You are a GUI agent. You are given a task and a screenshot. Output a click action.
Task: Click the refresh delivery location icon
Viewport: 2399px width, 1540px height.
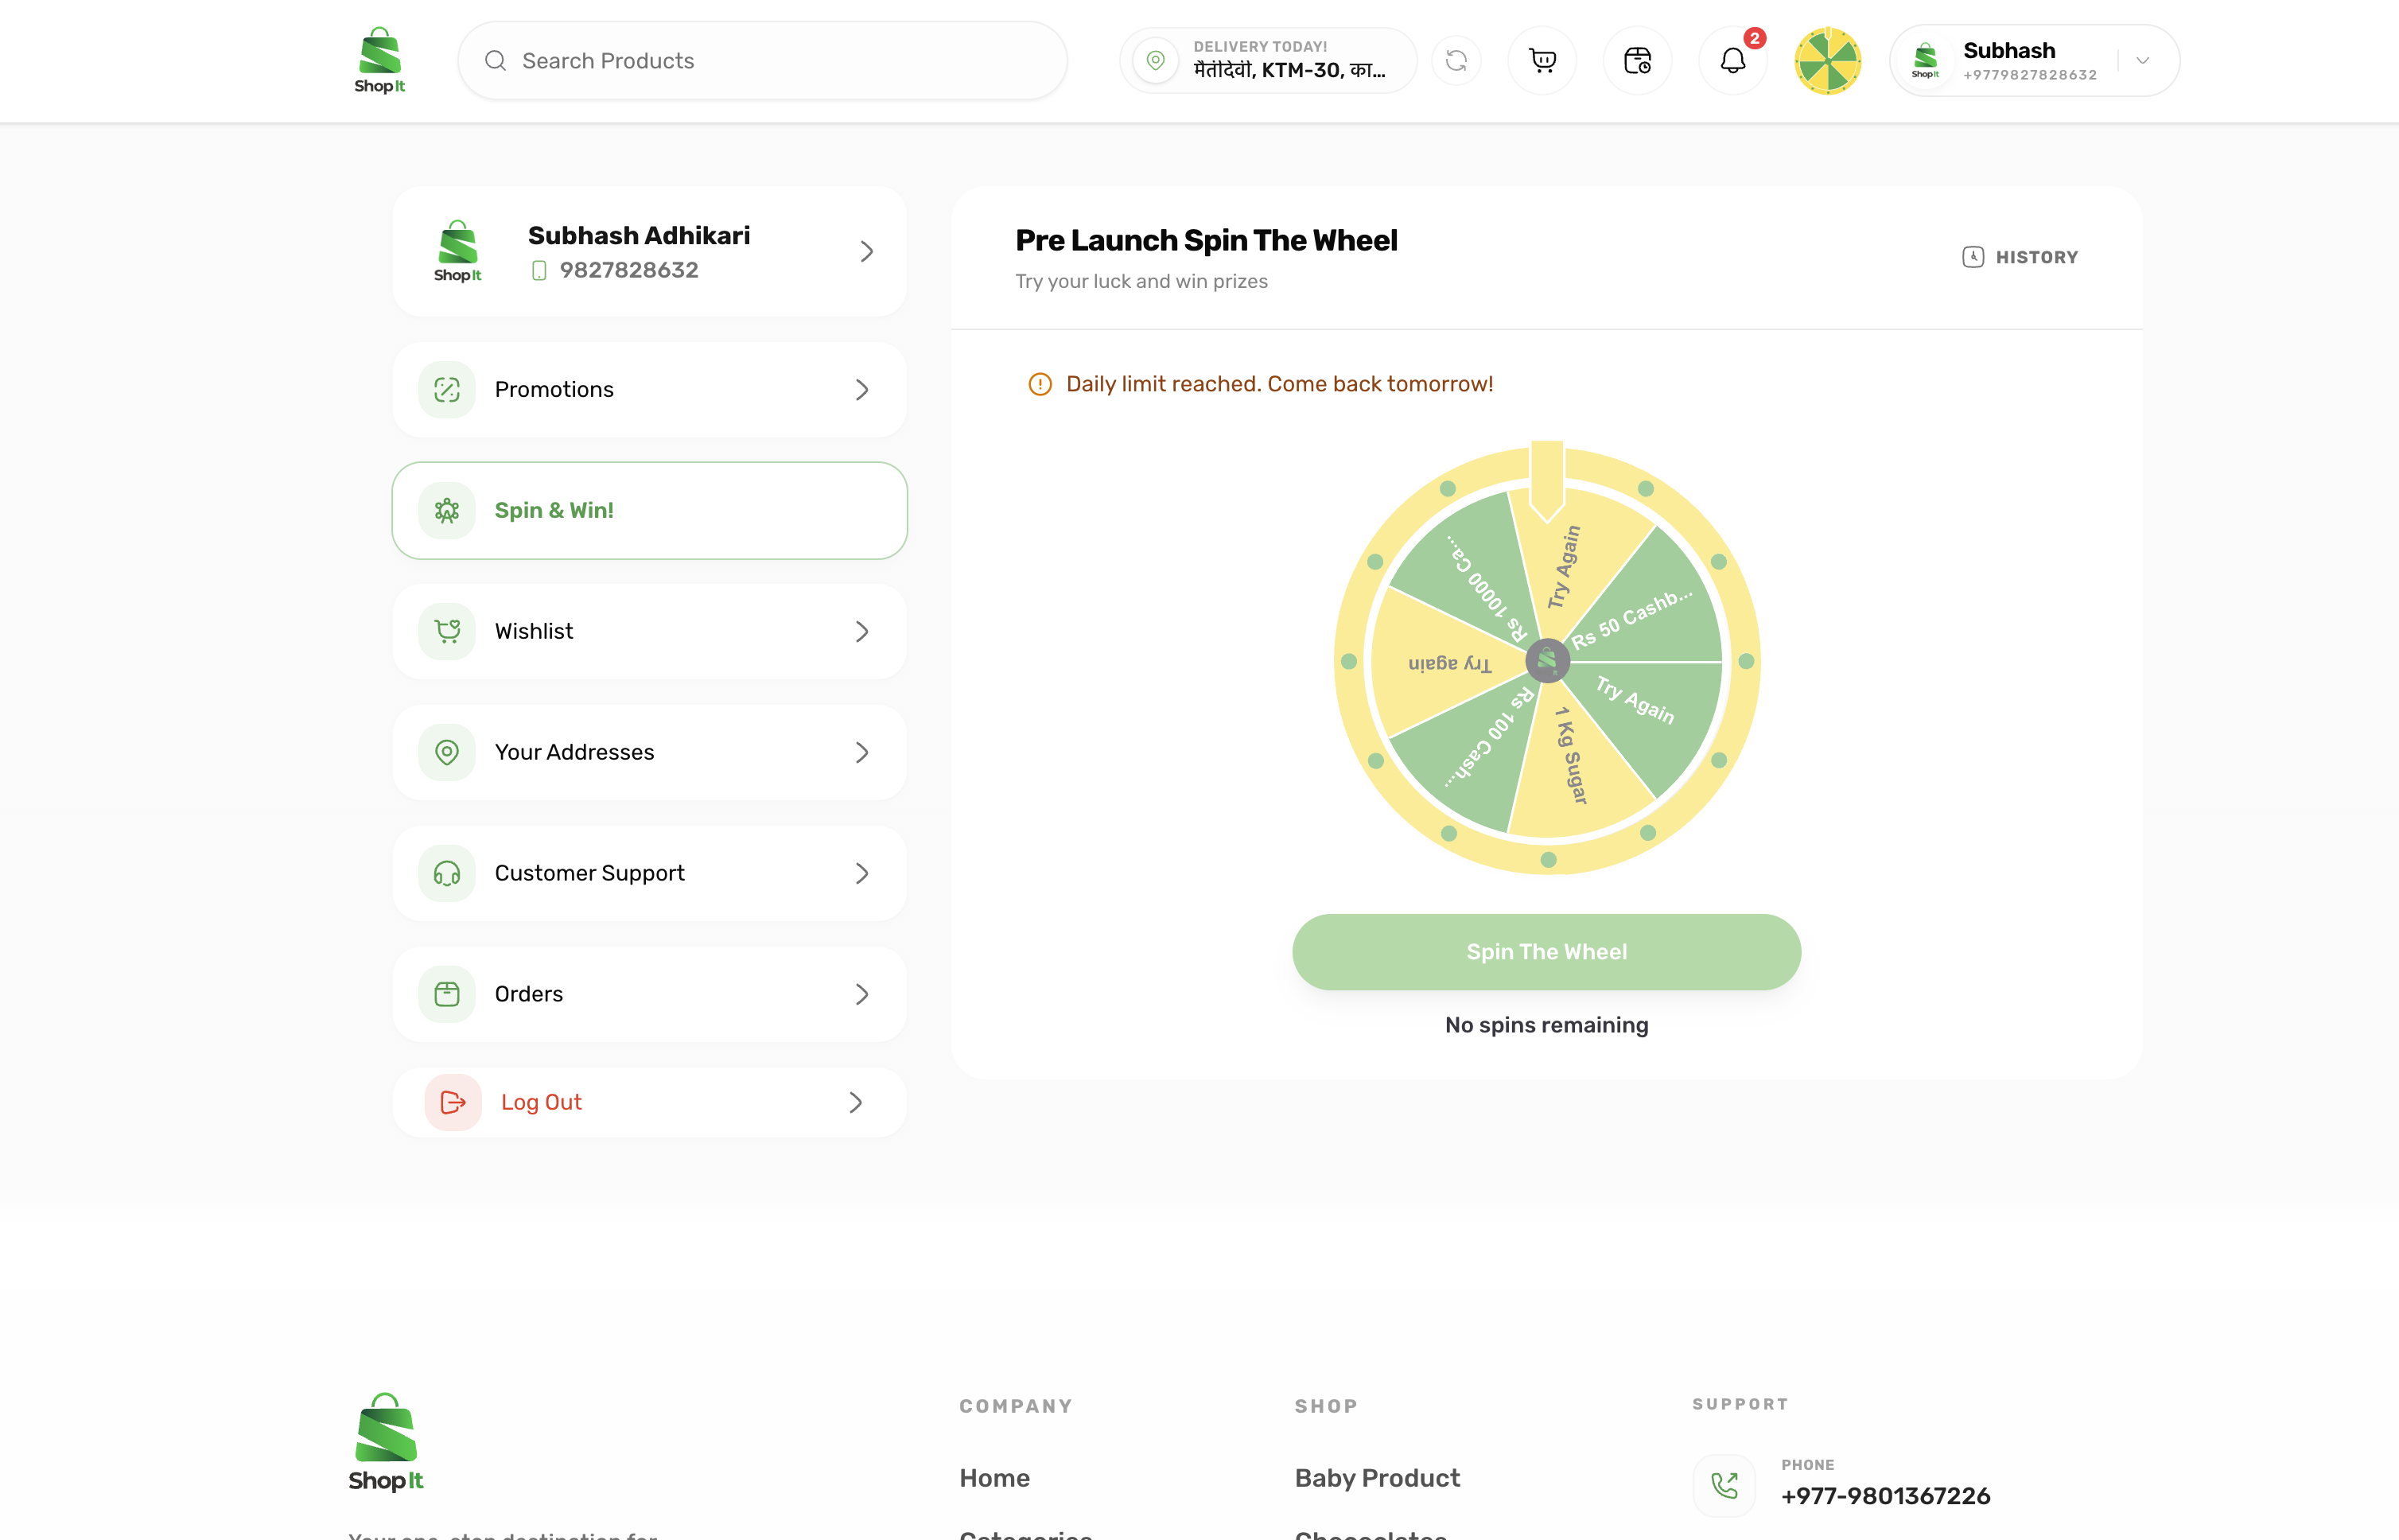pyautogui.click(x=1456, y=61)
